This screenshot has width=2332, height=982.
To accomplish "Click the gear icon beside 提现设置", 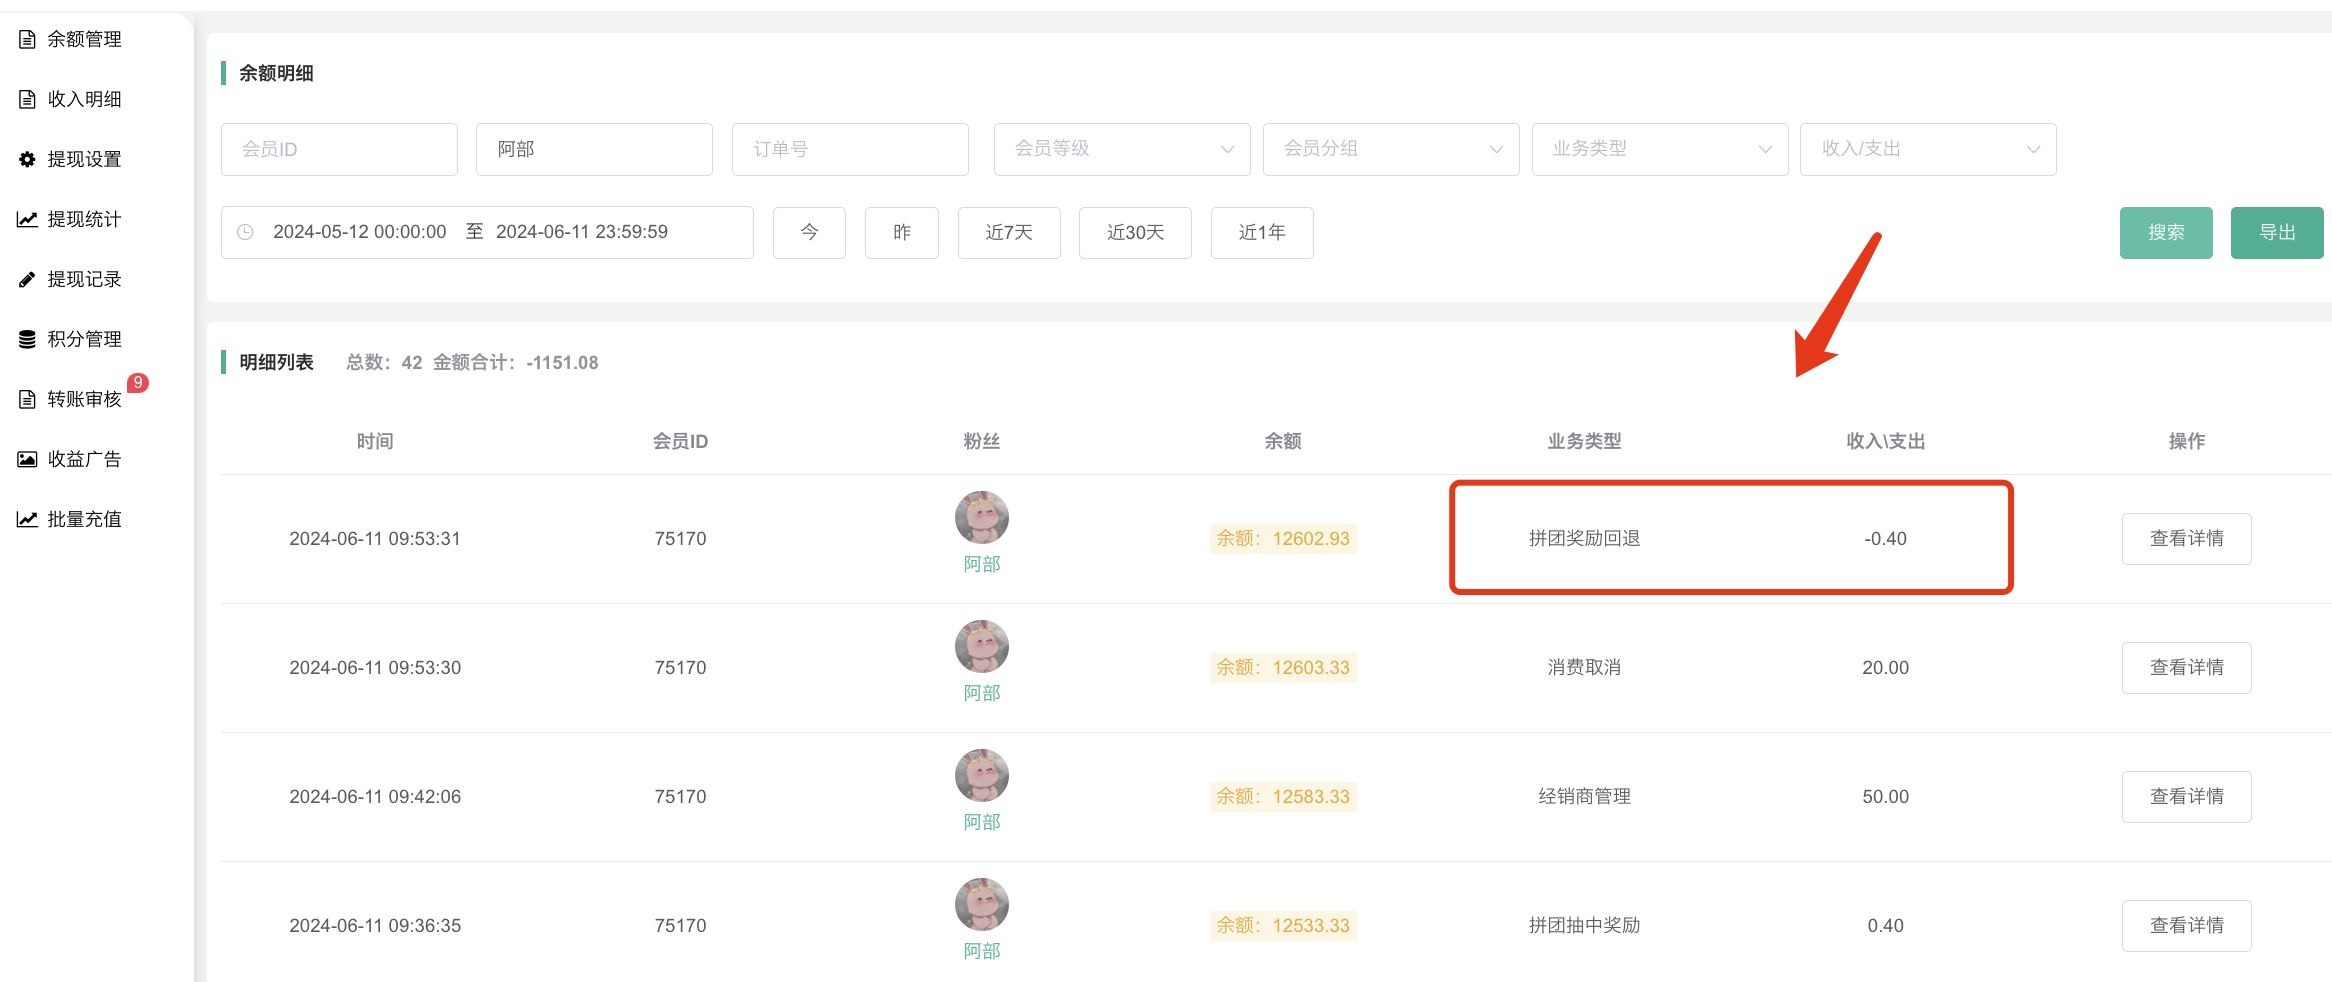I will (x=27, y=160).
